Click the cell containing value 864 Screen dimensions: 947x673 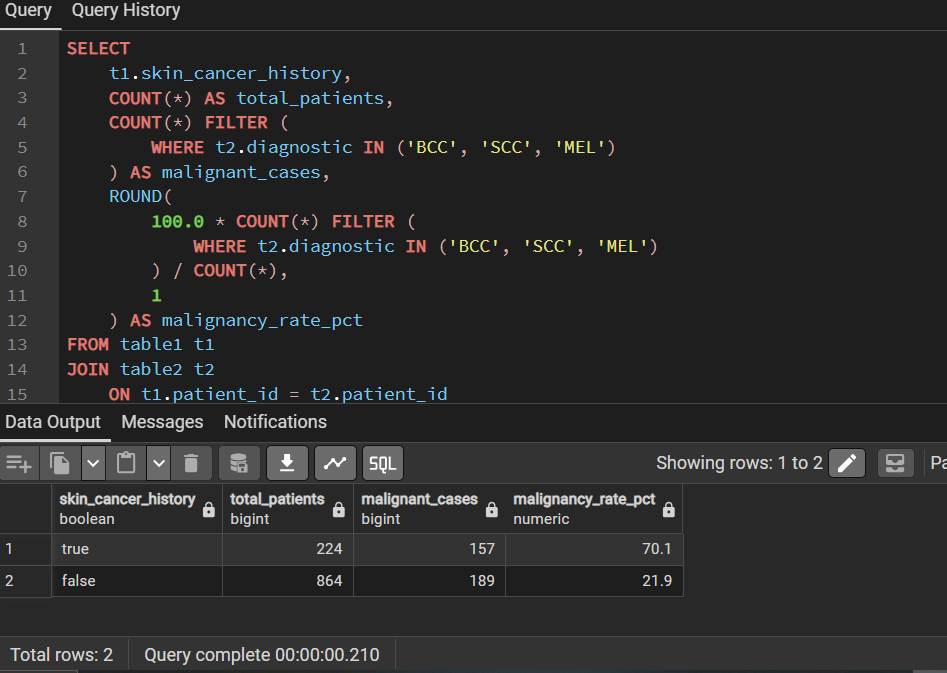pyautogui.click(x=287, y=581)
